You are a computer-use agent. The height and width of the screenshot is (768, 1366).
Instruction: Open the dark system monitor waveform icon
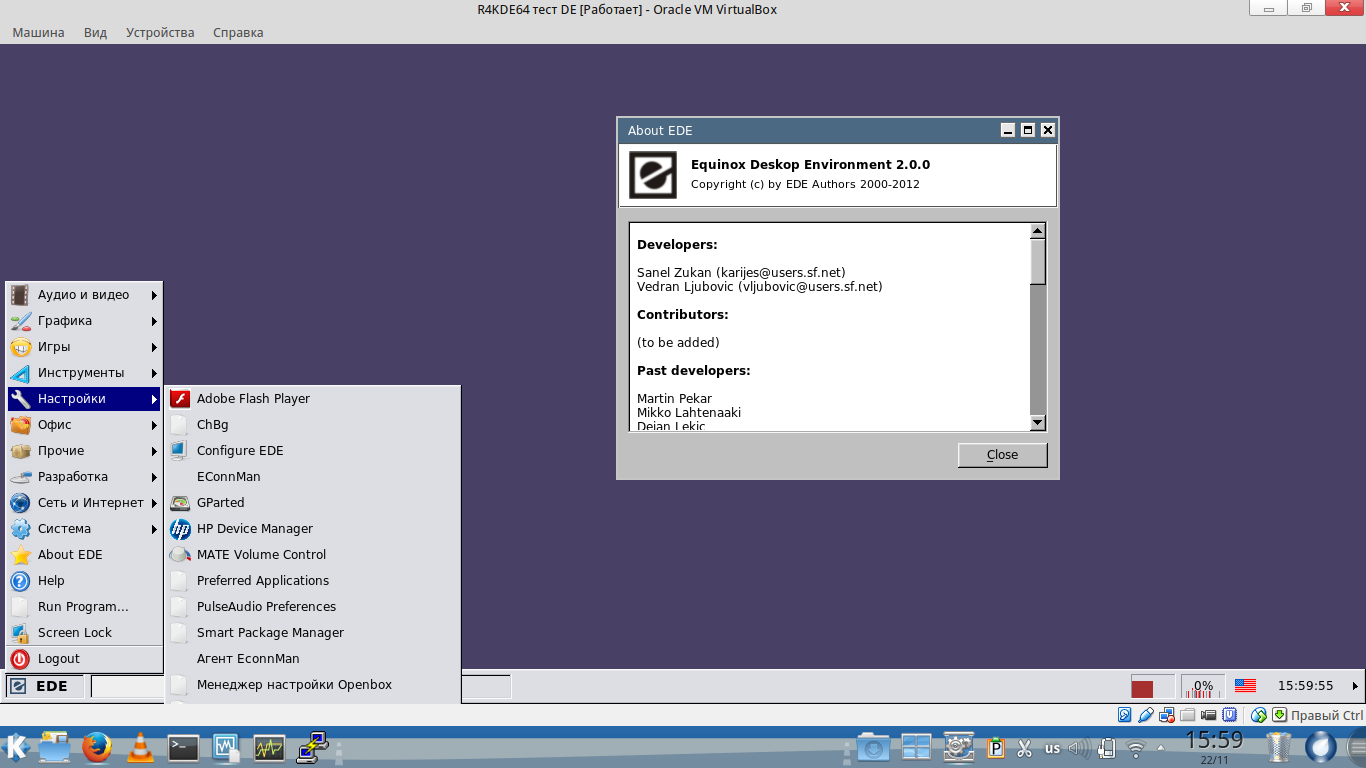tap(269, 747)
